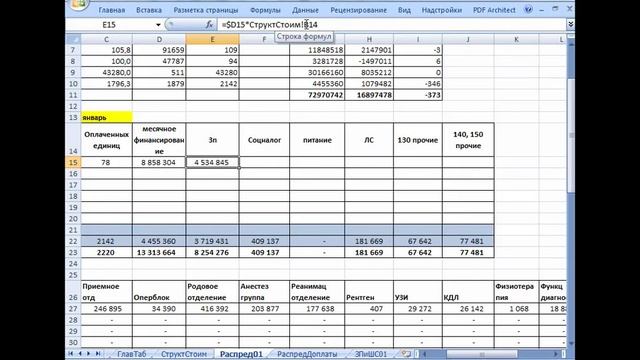Screen dimensions: 640x360
Task: Click bold total cell 16897478
Action: tap(369, 95)
